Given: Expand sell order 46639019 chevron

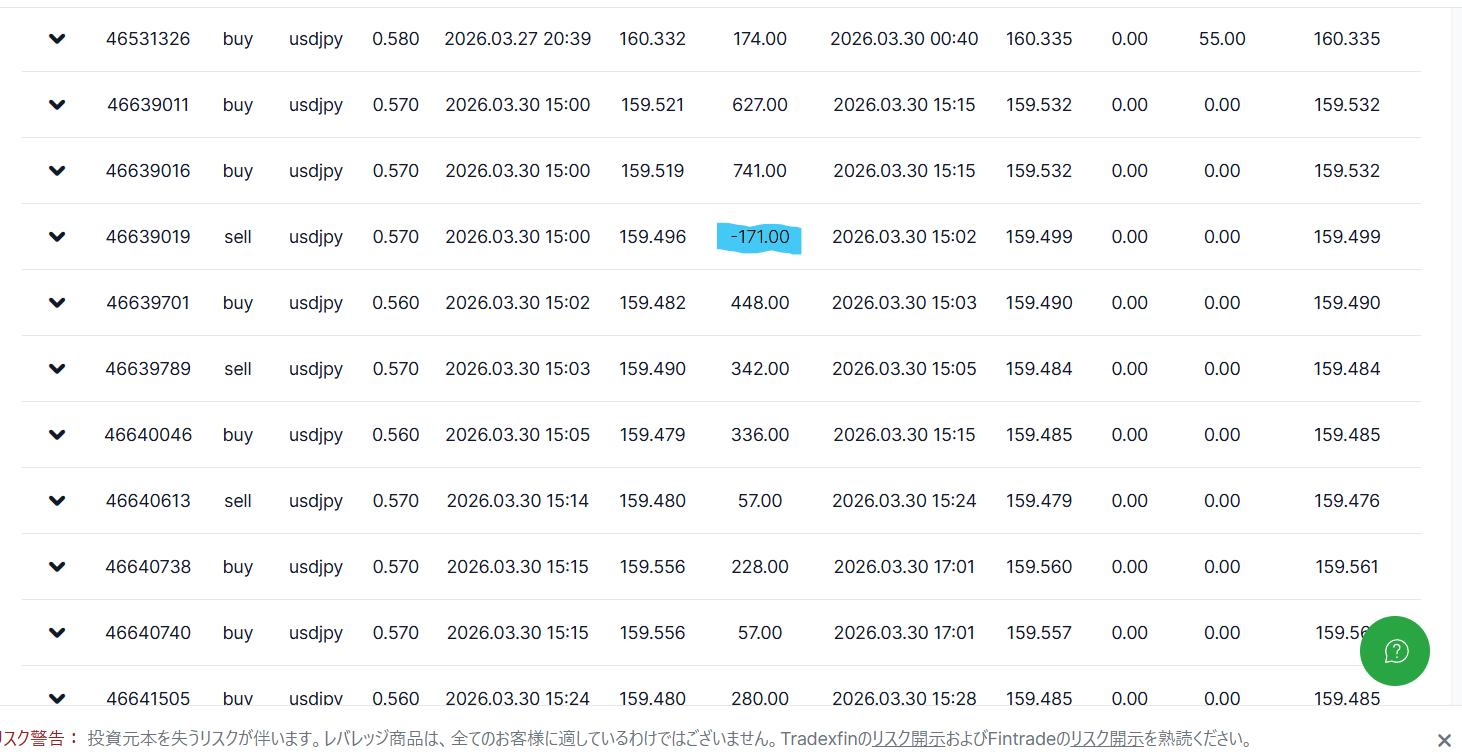Looking at the screenshot, I should click(57, 237).
